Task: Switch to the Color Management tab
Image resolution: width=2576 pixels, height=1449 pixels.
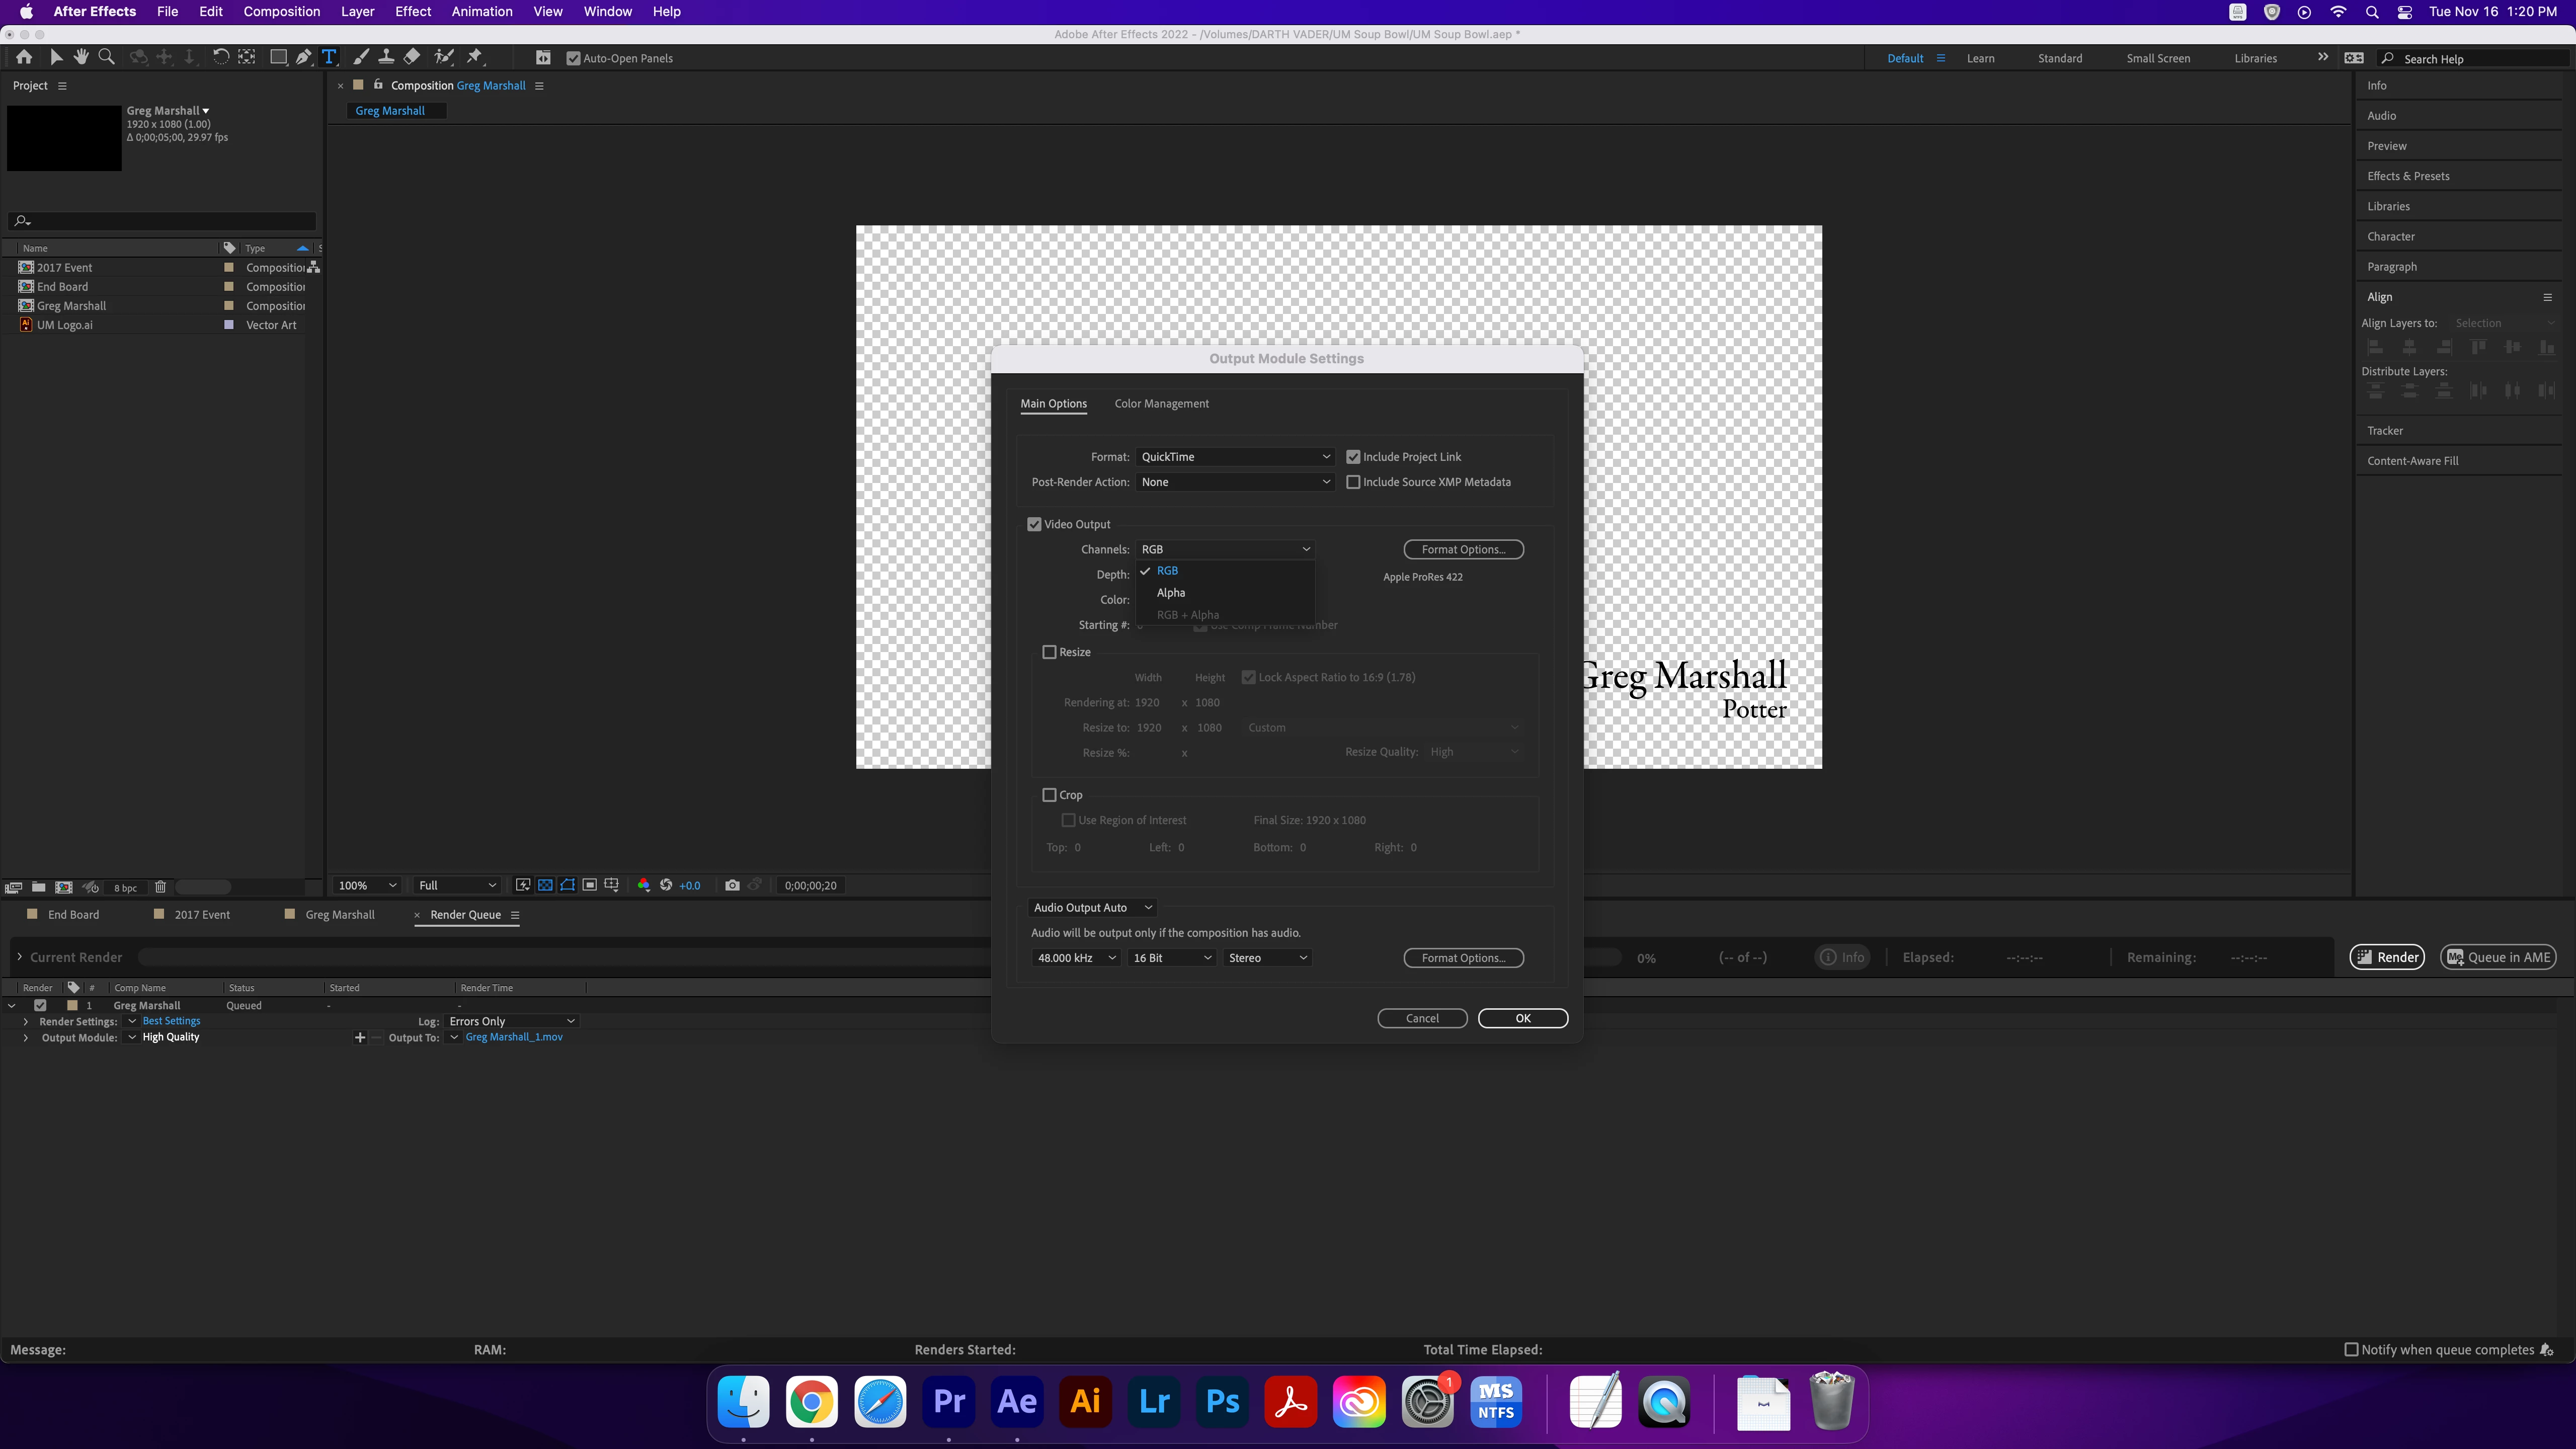Action: [1161, 404]
